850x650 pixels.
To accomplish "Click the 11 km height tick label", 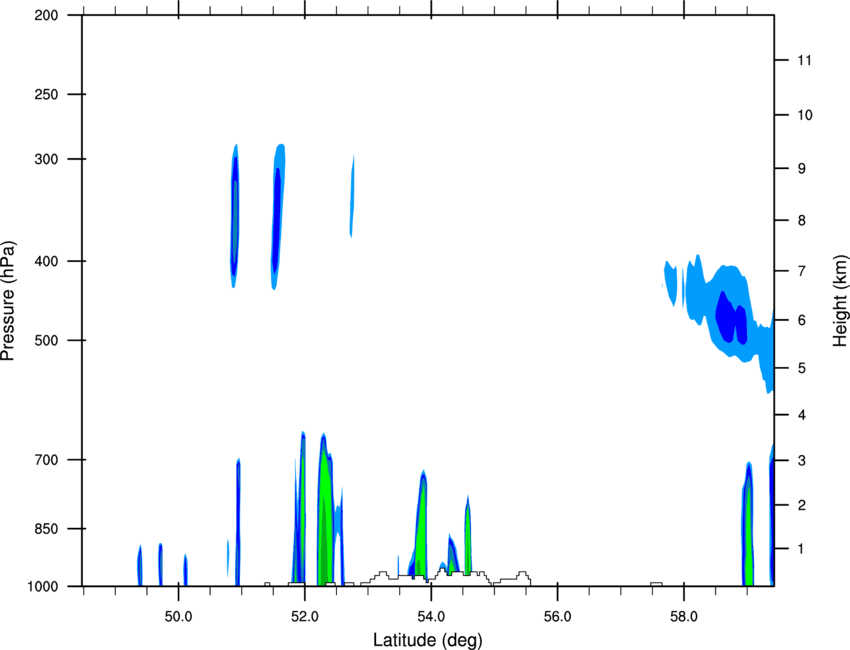I will point(804,60).
